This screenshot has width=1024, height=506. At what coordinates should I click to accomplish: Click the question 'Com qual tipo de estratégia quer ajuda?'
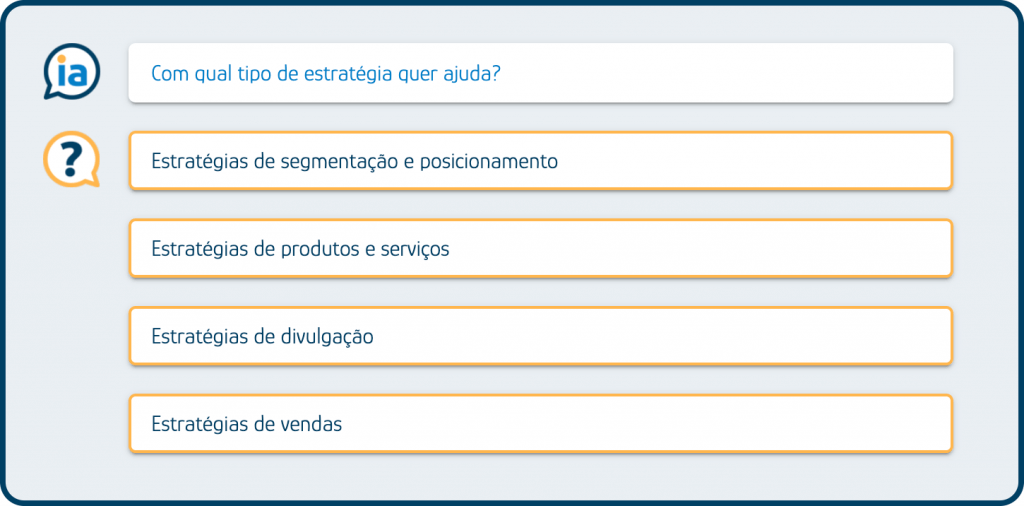[x=540, y=73]
